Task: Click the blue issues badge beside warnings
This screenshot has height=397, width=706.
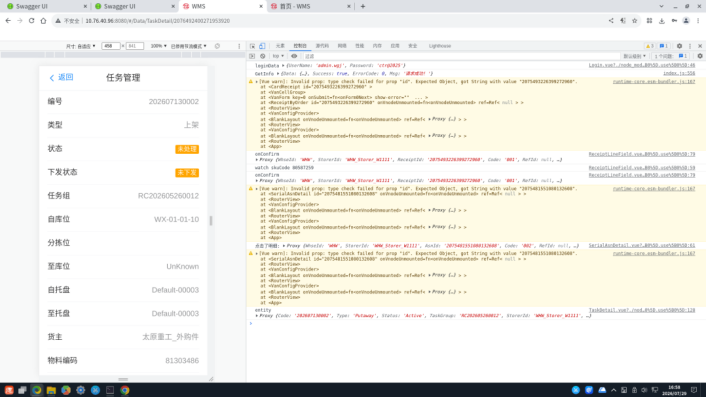Action: point(664,46)
